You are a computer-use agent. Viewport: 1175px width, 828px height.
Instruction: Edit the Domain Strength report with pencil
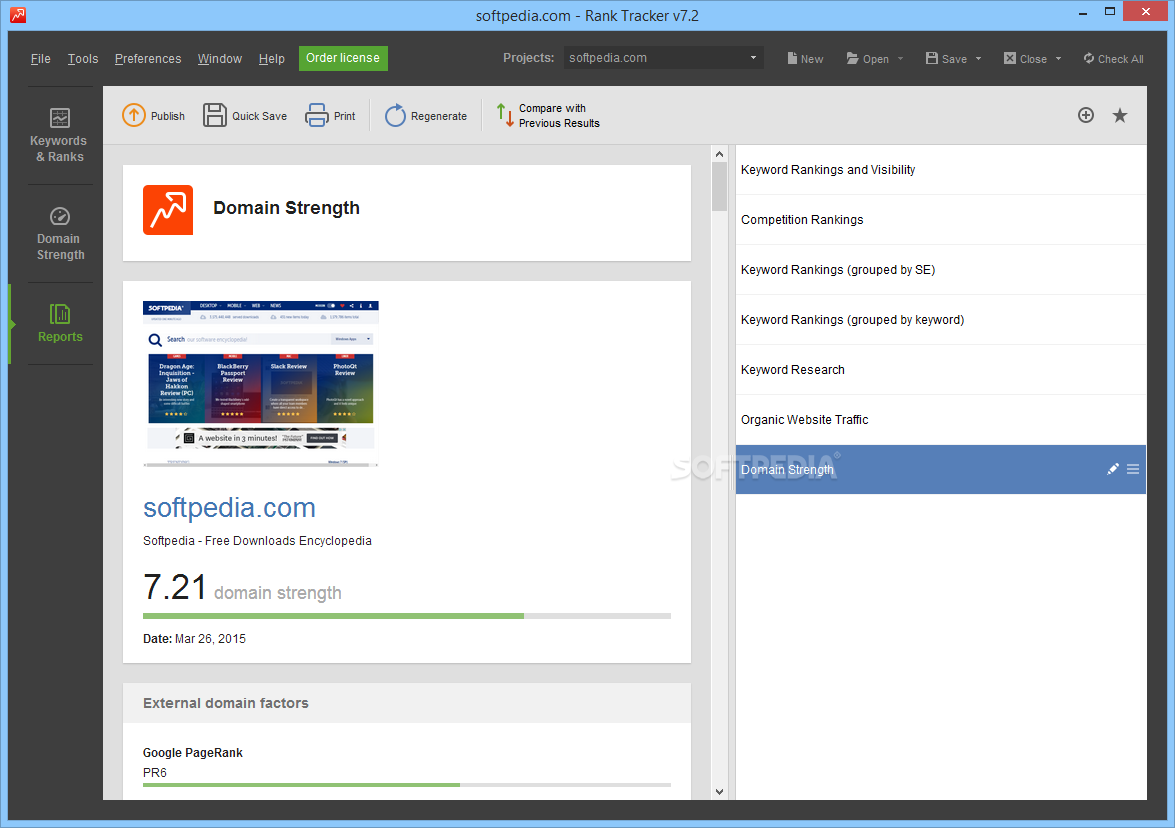[1113, 469]
